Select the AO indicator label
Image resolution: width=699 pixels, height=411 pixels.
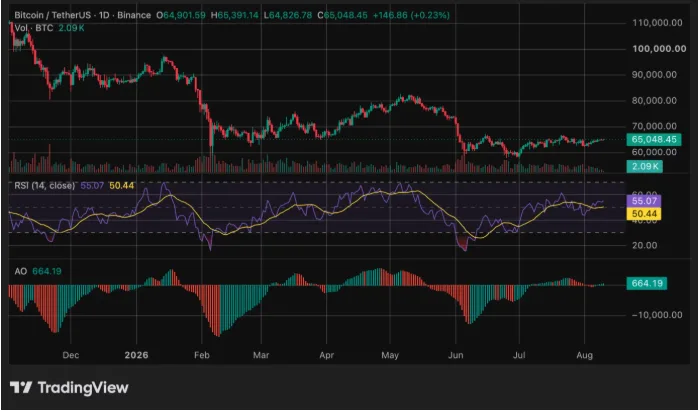coord(21,271)
